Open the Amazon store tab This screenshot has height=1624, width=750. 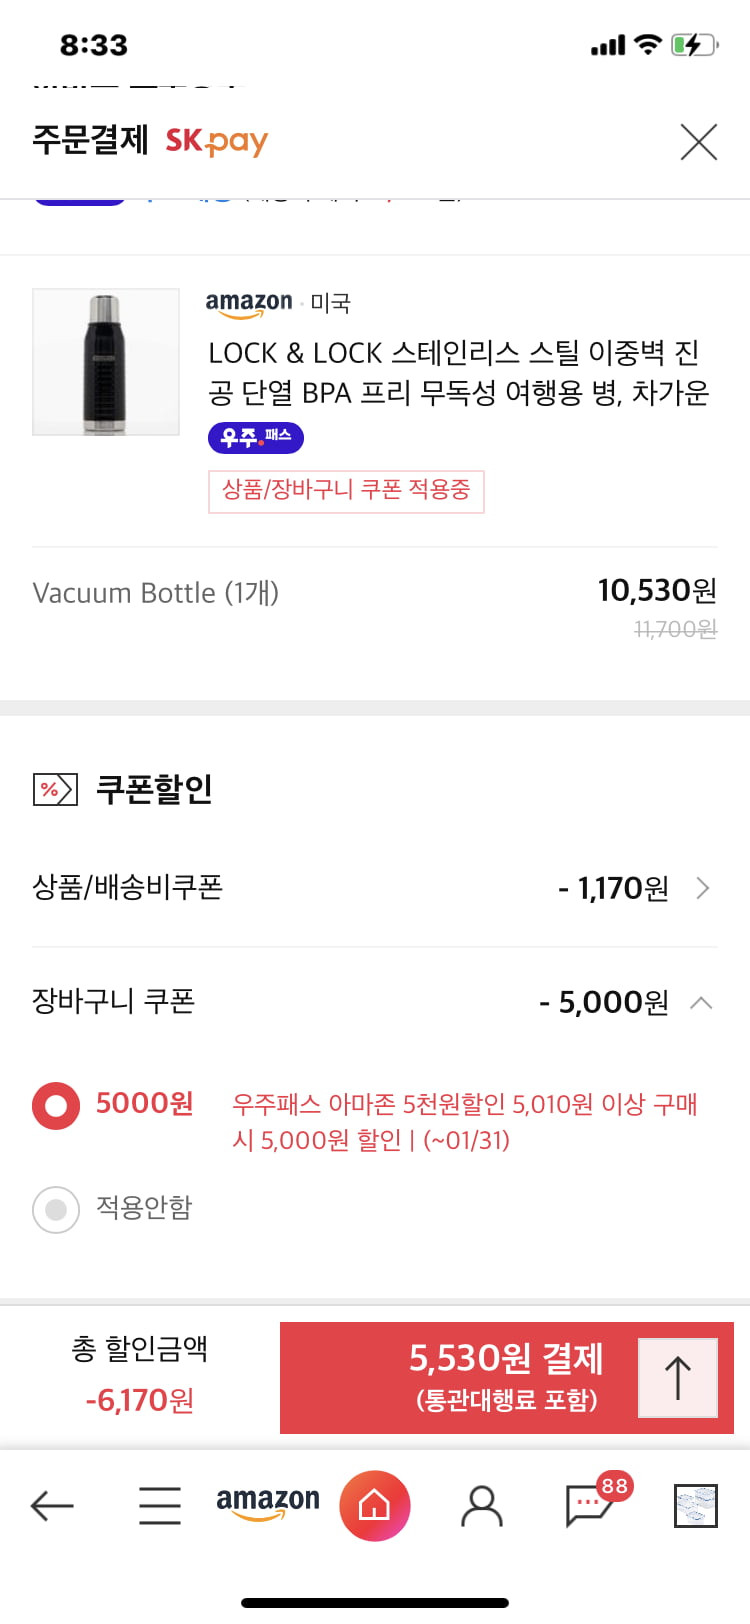coord(268,1504)
